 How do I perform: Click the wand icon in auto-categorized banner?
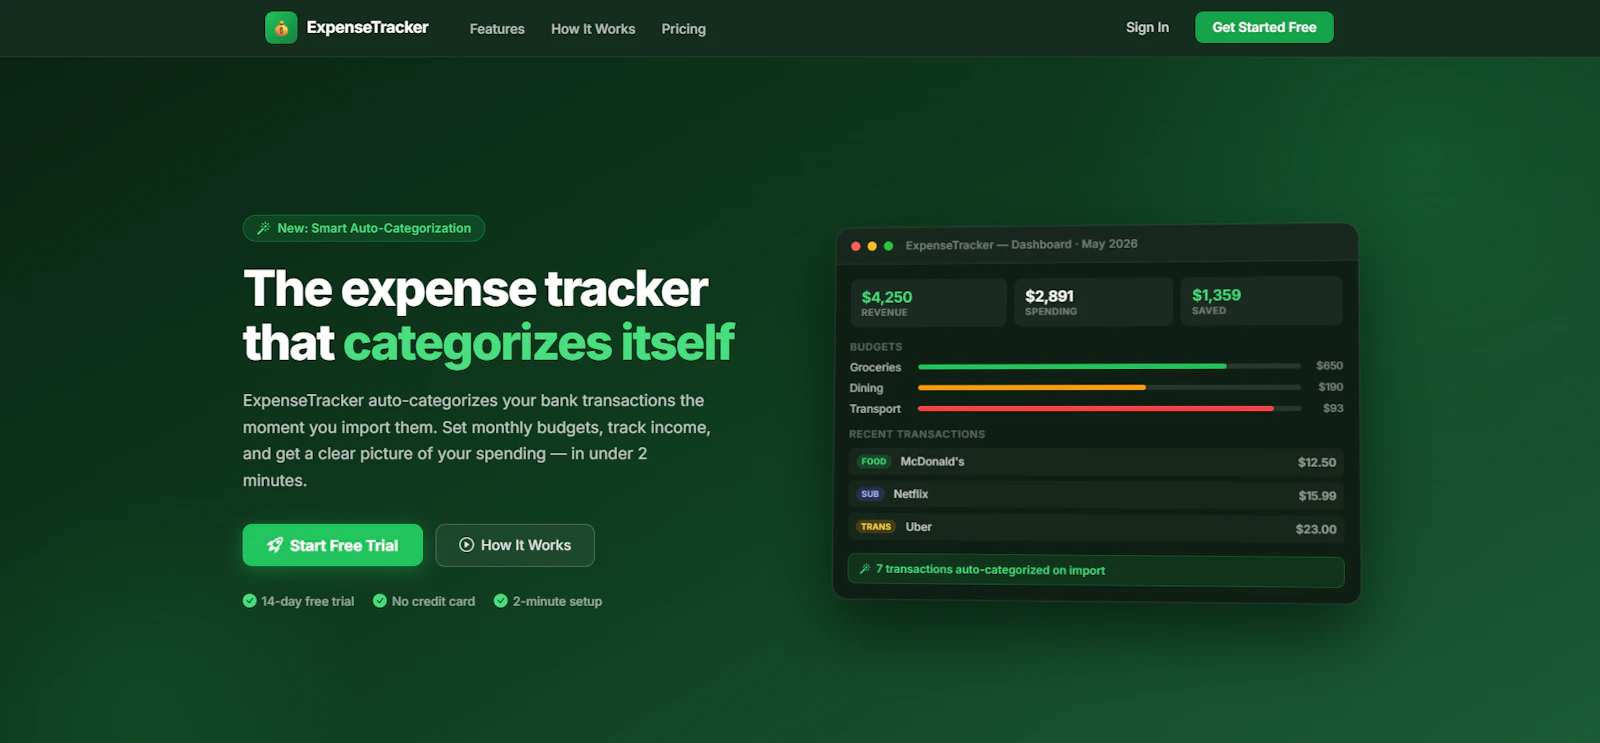pos(865,569)
